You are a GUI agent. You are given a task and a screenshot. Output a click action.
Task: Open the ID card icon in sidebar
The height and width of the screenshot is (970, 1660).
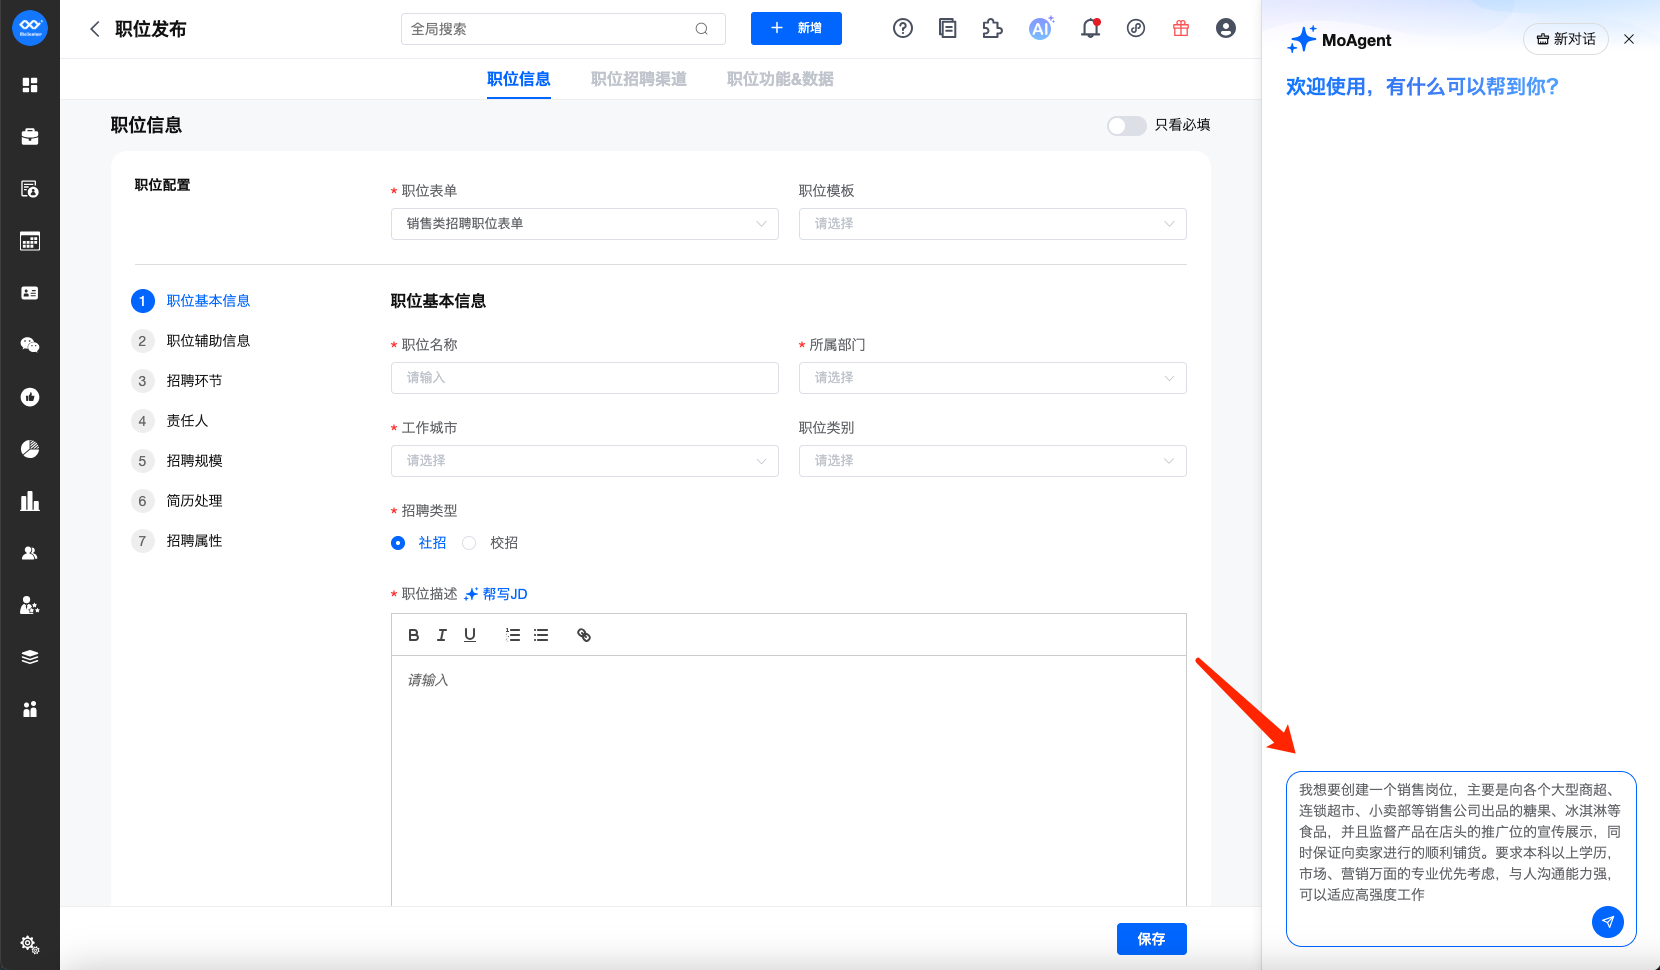click(30, 293)
